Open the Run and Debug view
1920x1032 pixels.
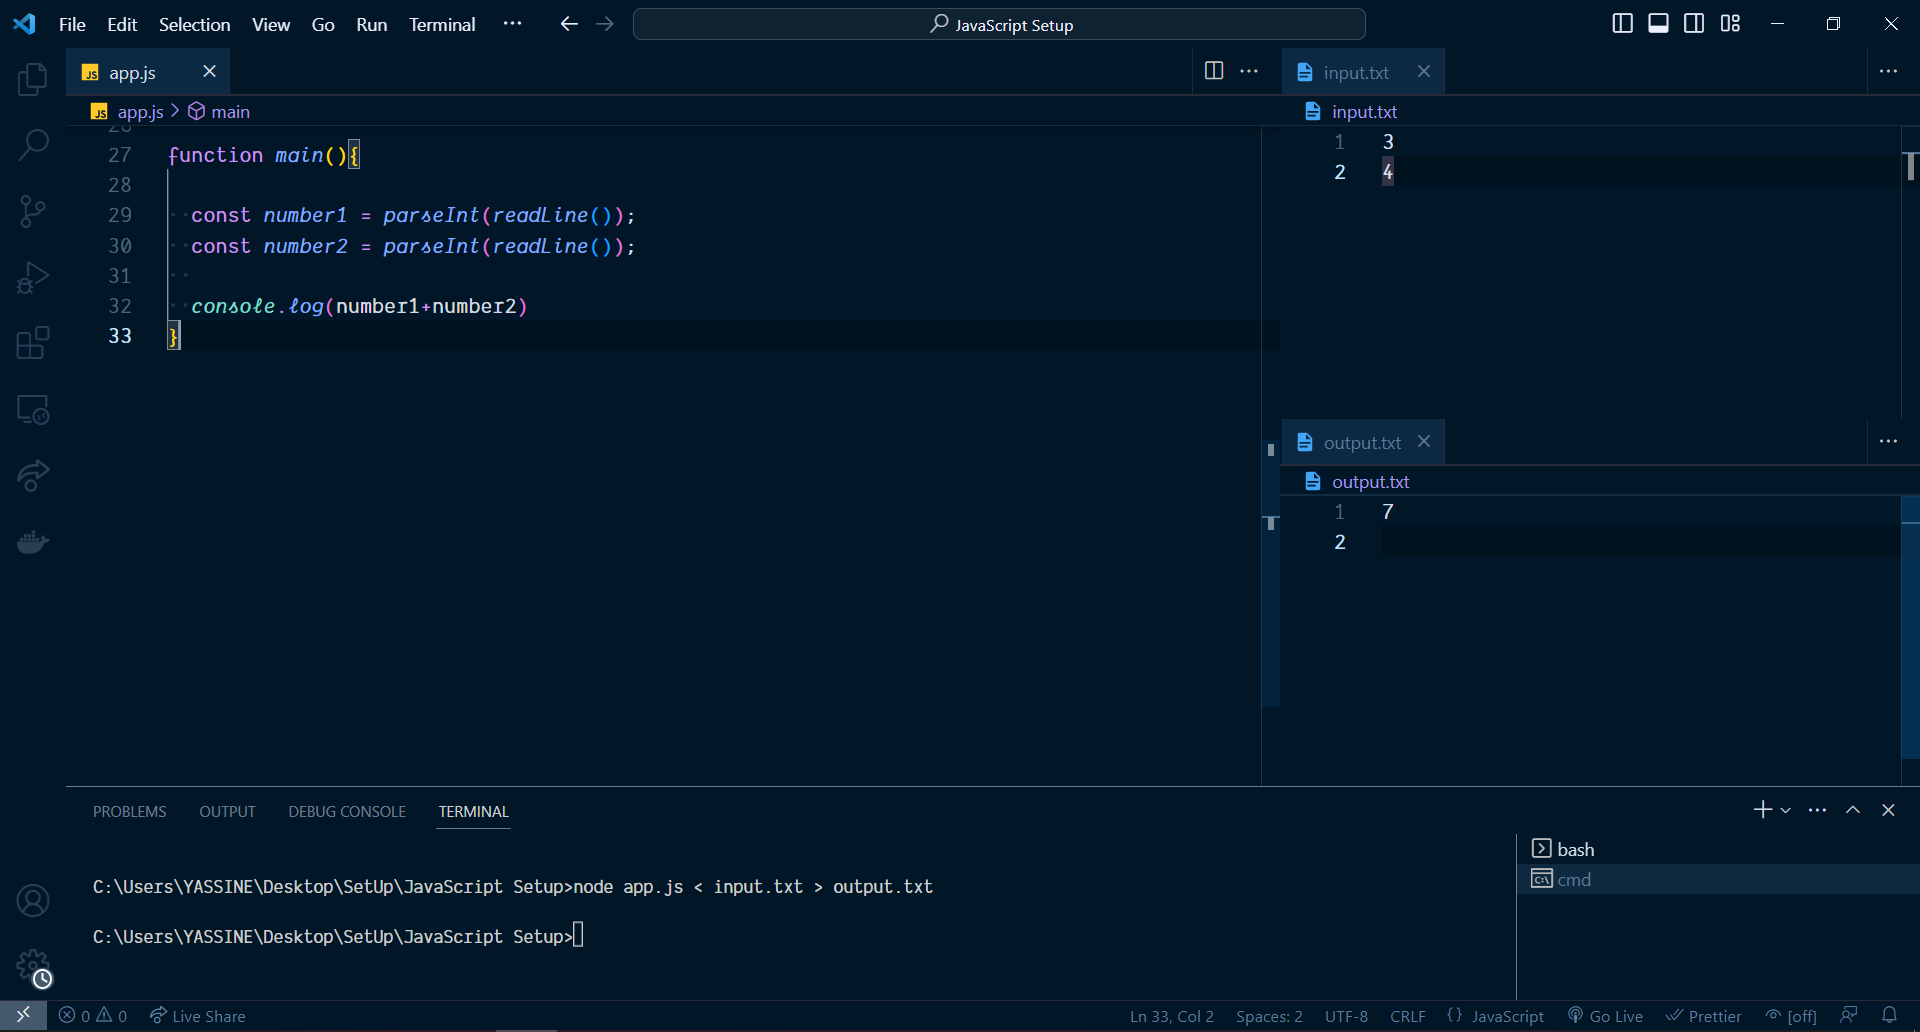(33, 277)
